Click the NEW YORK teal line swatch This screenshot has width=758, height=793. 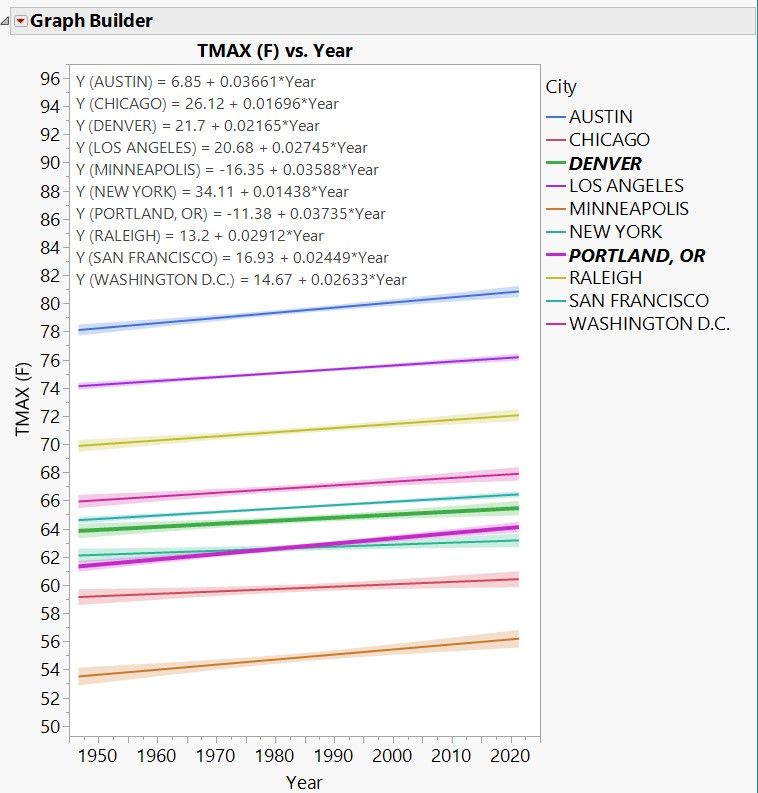(555, 232)
